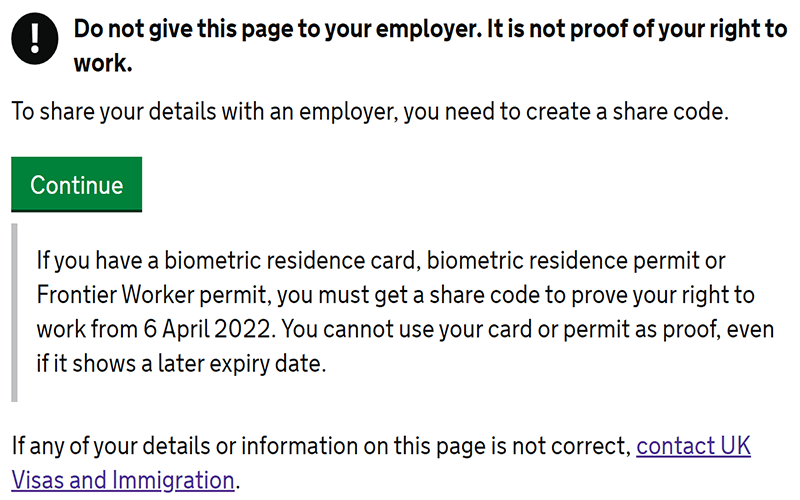Click the grey inset border bar

pos(14,312)
